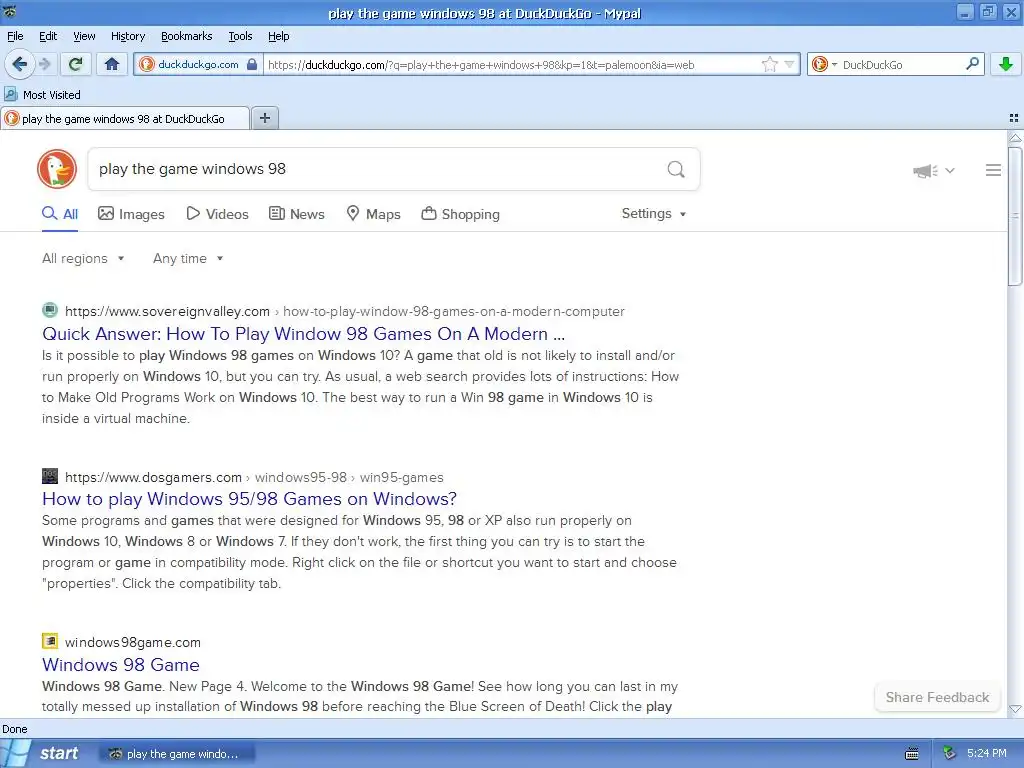Click the Mypal raccoon title bar icon
The width and height of the screenshot is (1024, 768).
(10, 11)
